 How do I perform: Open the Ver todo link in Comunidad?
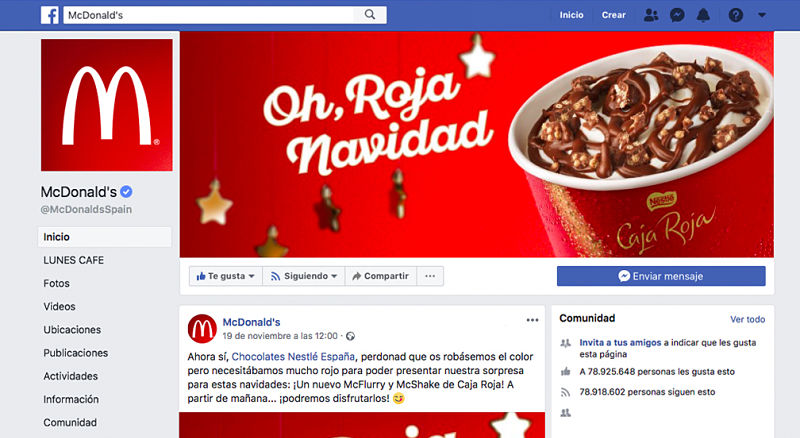[747, 320]
